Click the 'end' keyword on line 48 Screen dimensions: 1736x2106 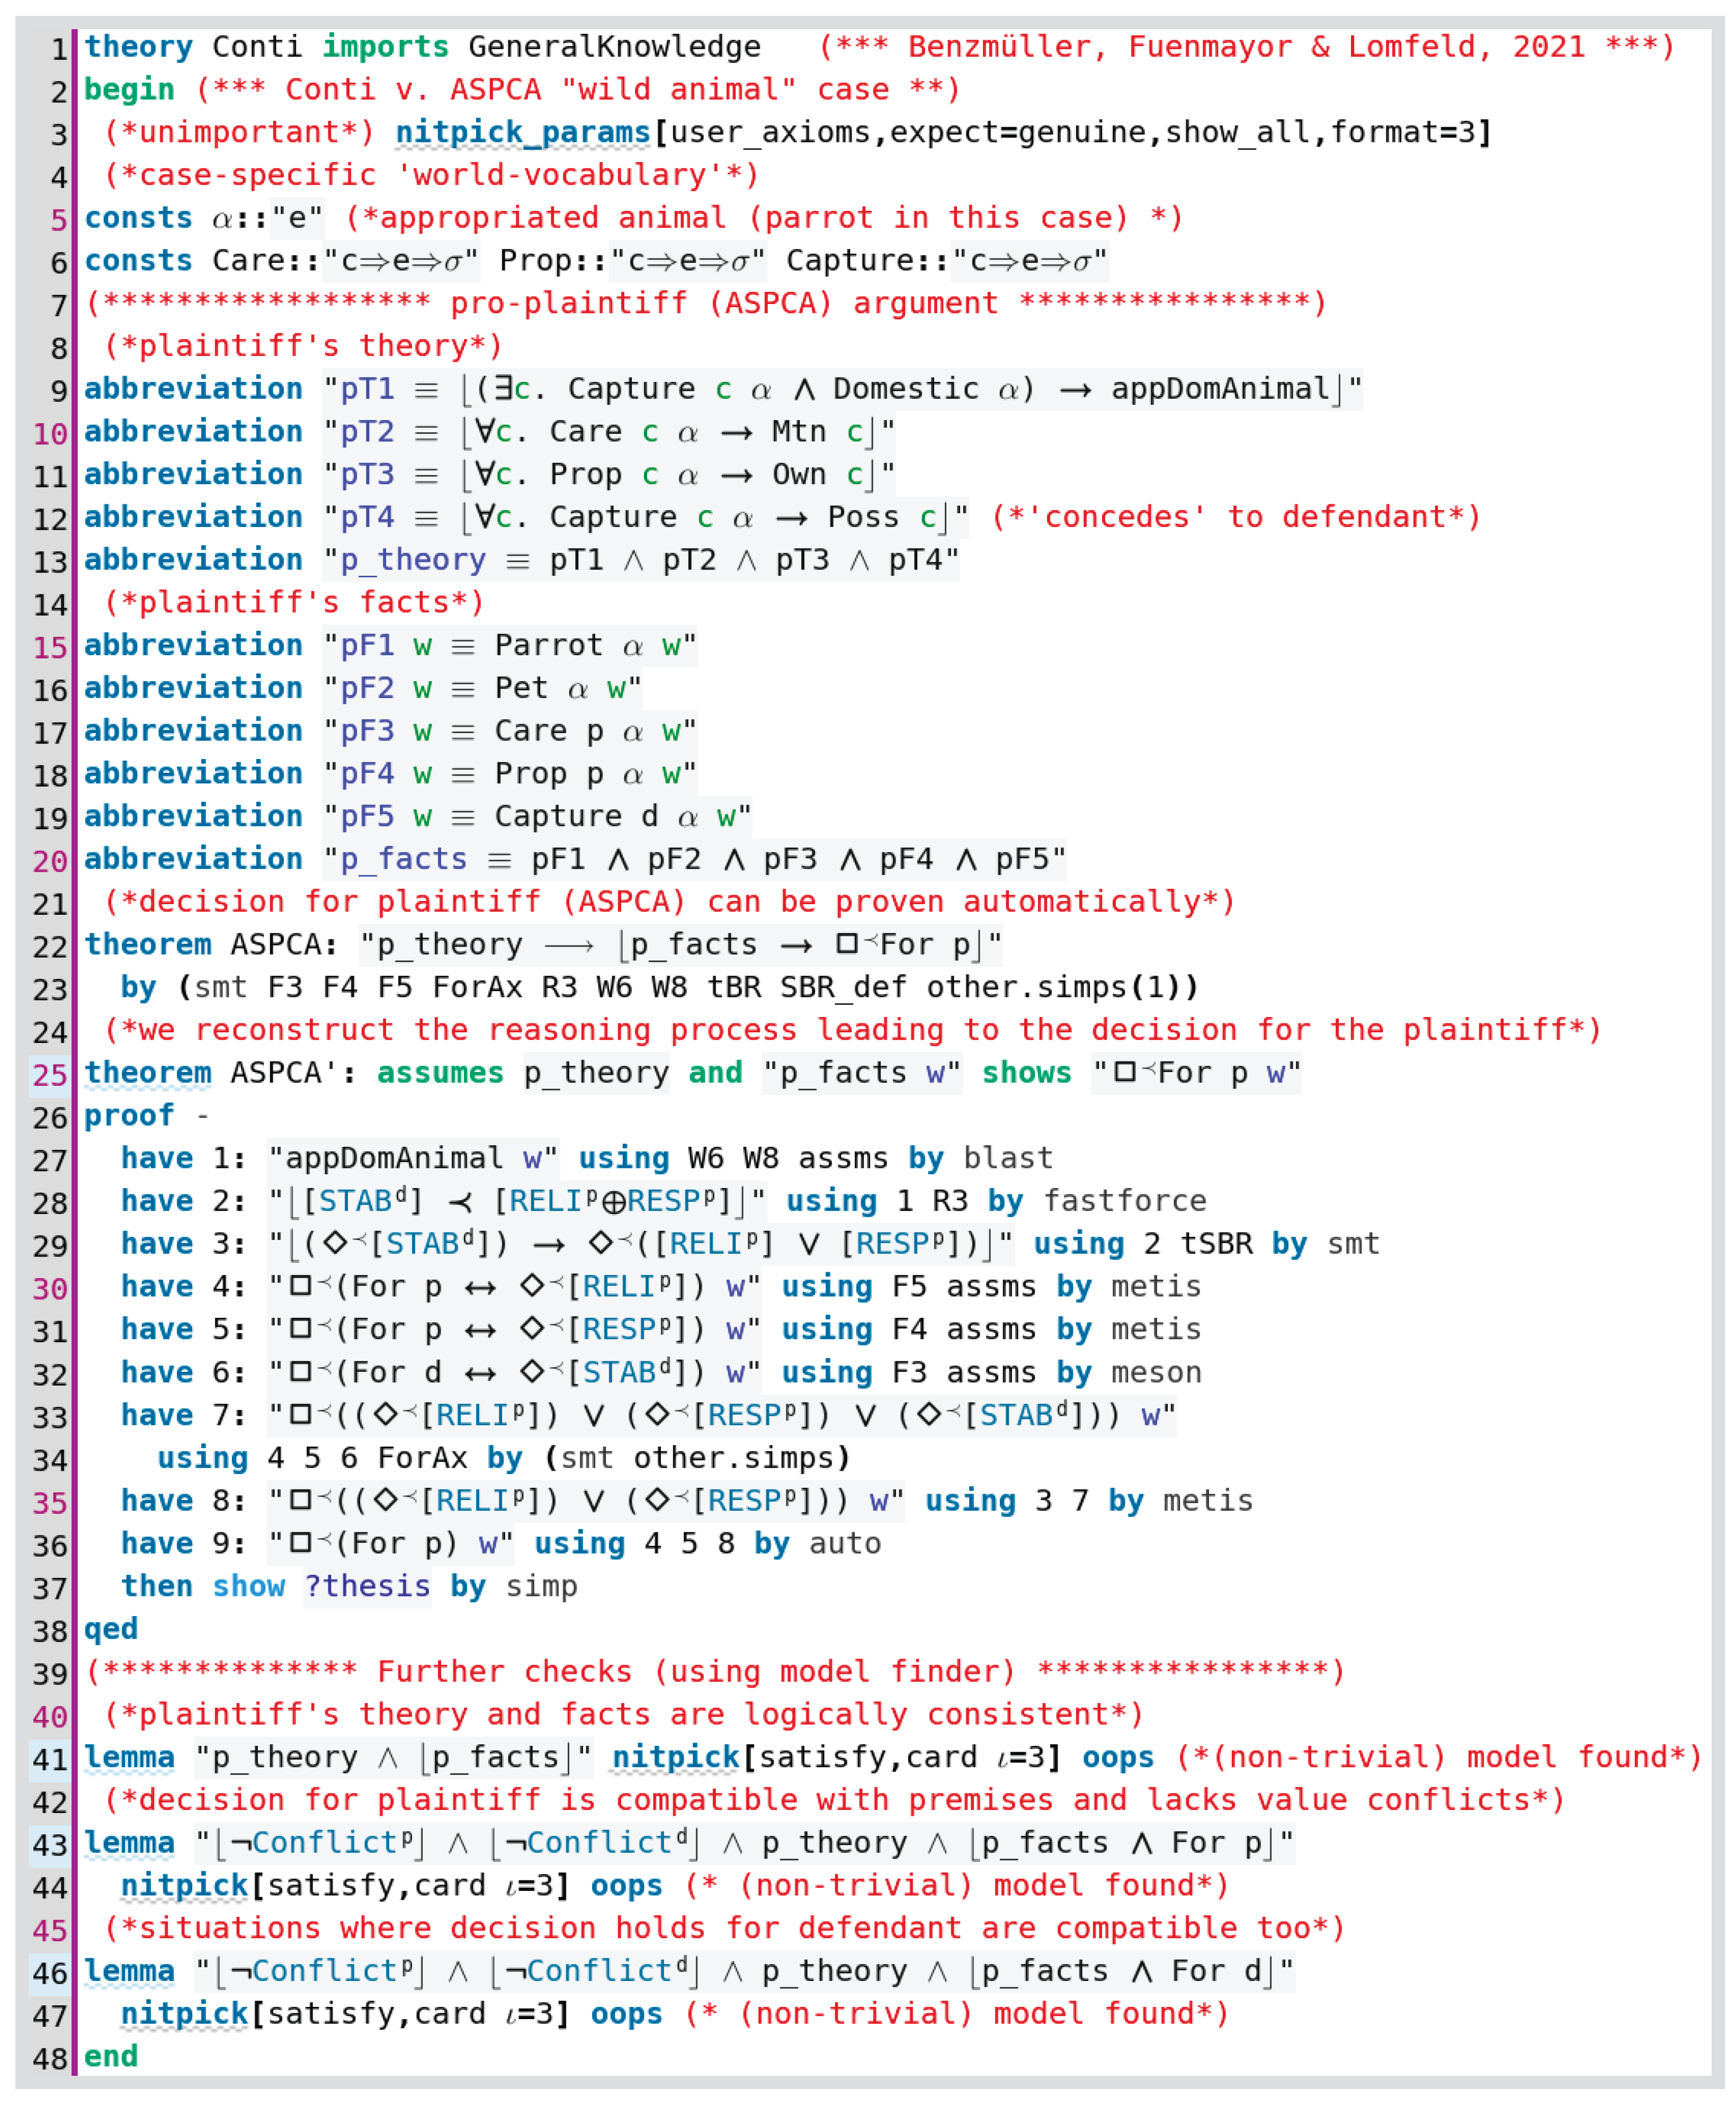coord(111,2057)
